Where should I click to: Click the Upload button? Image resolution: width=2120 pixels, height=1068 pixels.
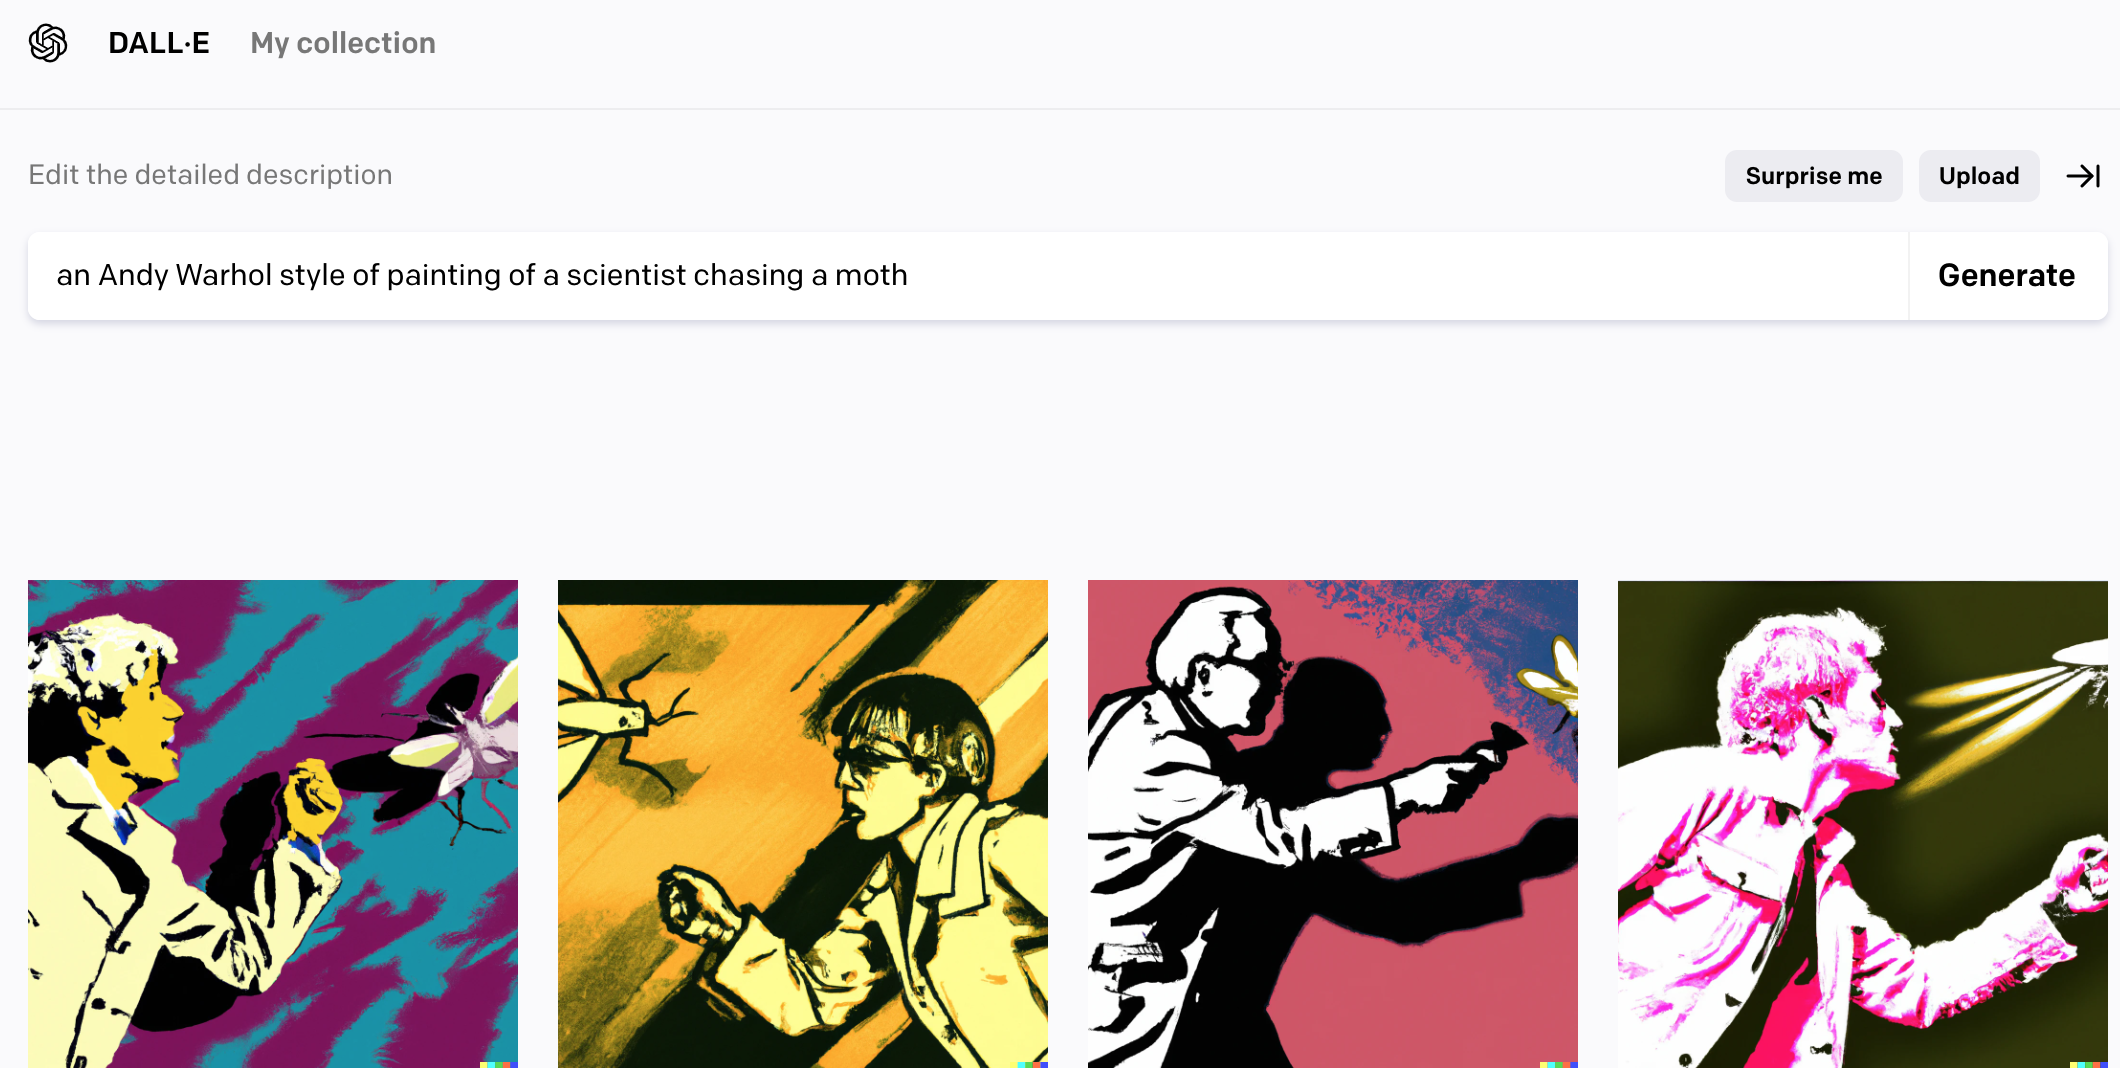click(1979, 176)
